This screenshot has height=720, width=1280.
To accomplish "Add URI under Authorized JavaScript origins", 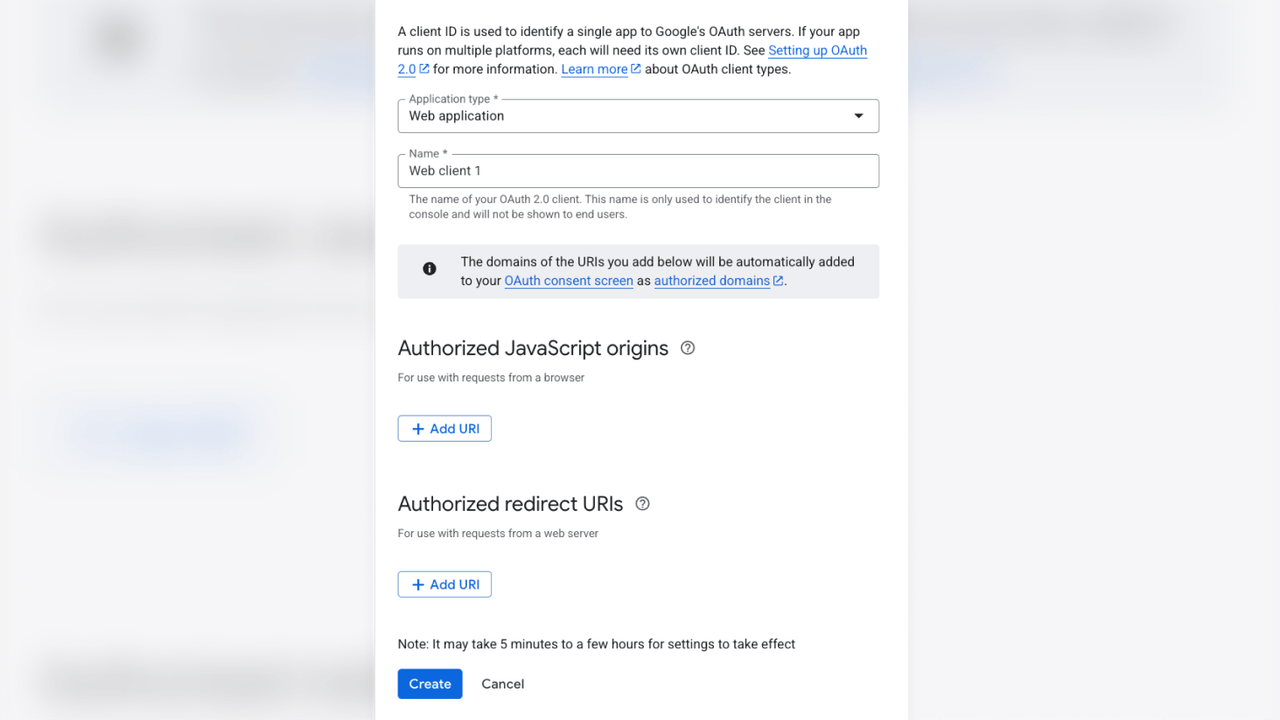I will coord(444,428).
